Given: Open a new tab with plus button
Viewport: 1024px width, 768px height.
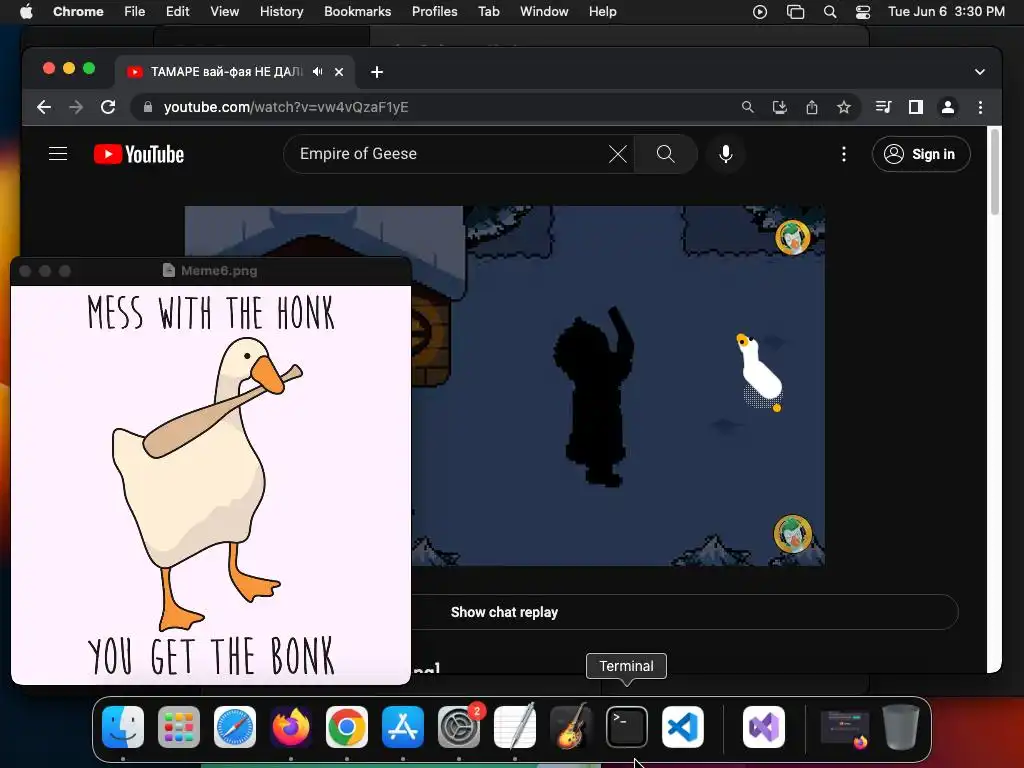Looking at the screenshot, I should click(377, 72).
